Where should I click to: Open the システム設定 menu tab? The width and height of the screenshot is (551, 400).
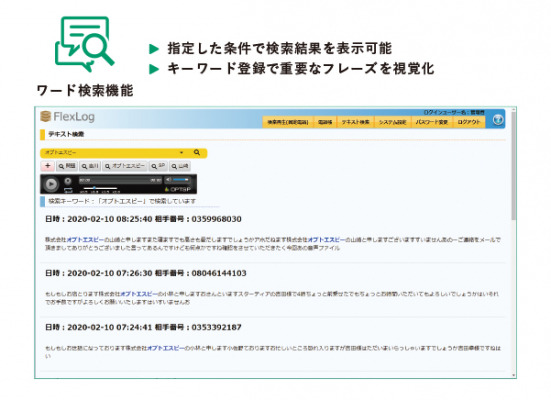pos(393,122)
